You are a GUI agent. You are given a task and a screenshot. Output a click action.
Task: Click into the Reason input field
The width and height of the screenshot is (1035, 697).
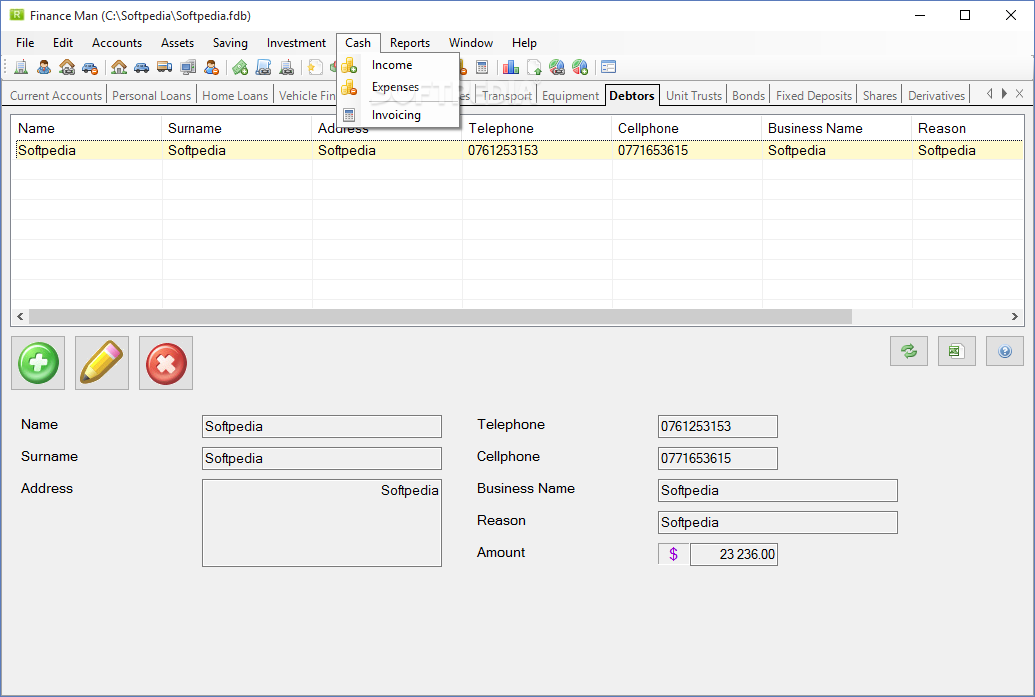tap(778, 523)
